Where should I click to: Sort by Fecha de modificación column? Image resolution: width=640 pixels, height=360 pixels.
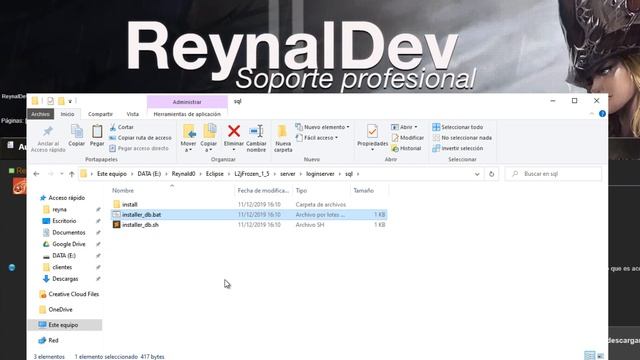click(x=263, y=191)
